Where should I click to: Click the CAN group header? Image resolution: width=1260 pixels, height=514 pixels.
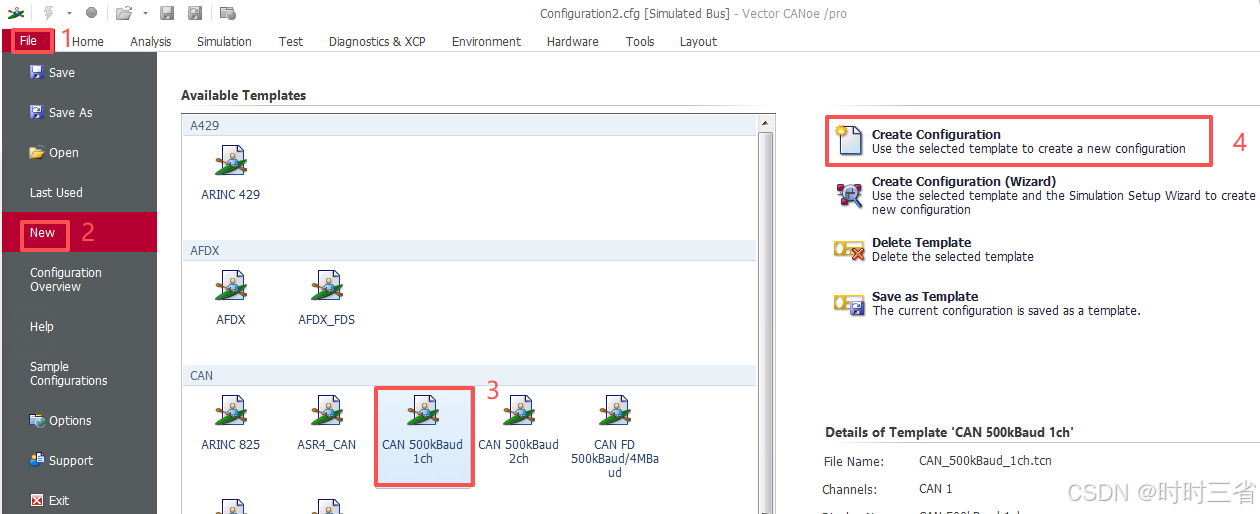click(x=470, y=376)
